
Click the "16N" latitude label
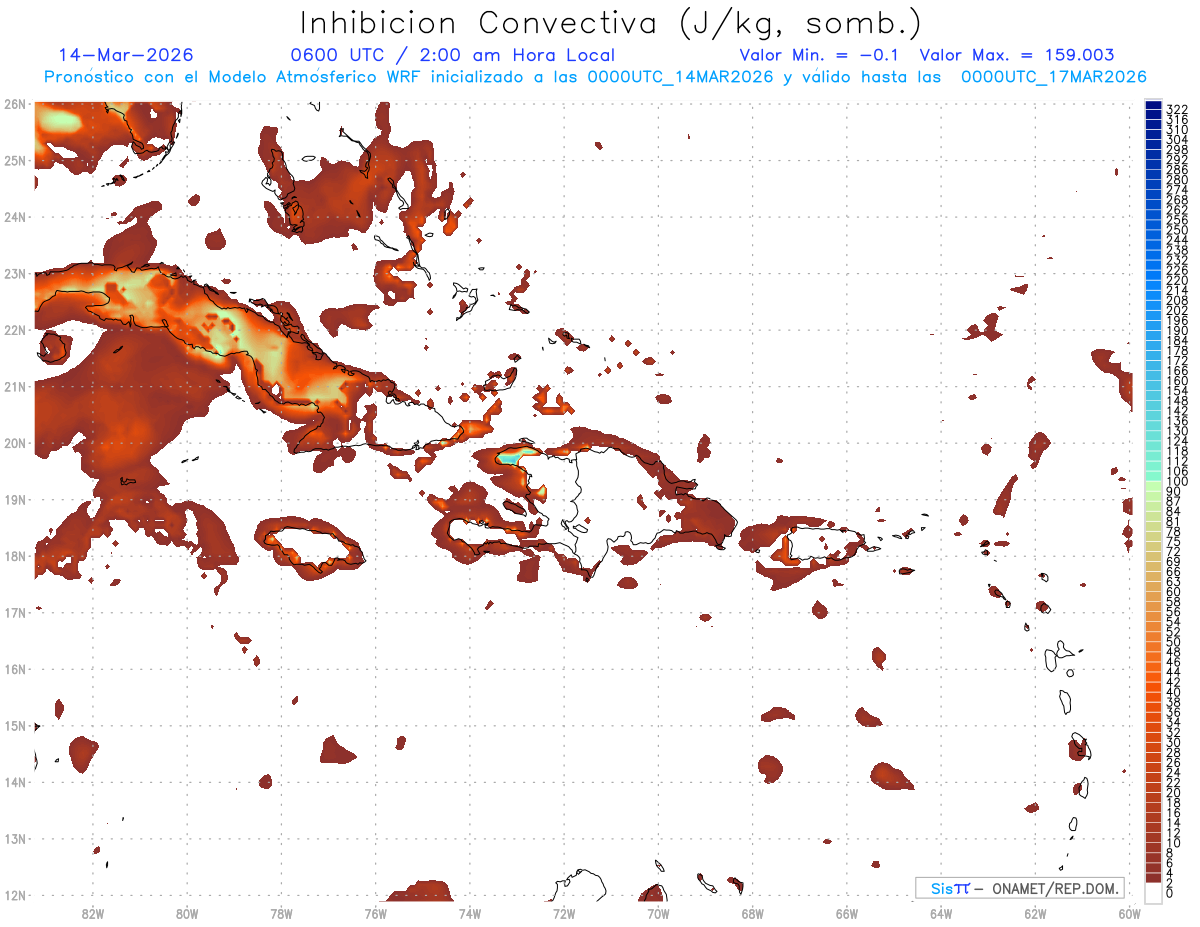click(14, 669)
